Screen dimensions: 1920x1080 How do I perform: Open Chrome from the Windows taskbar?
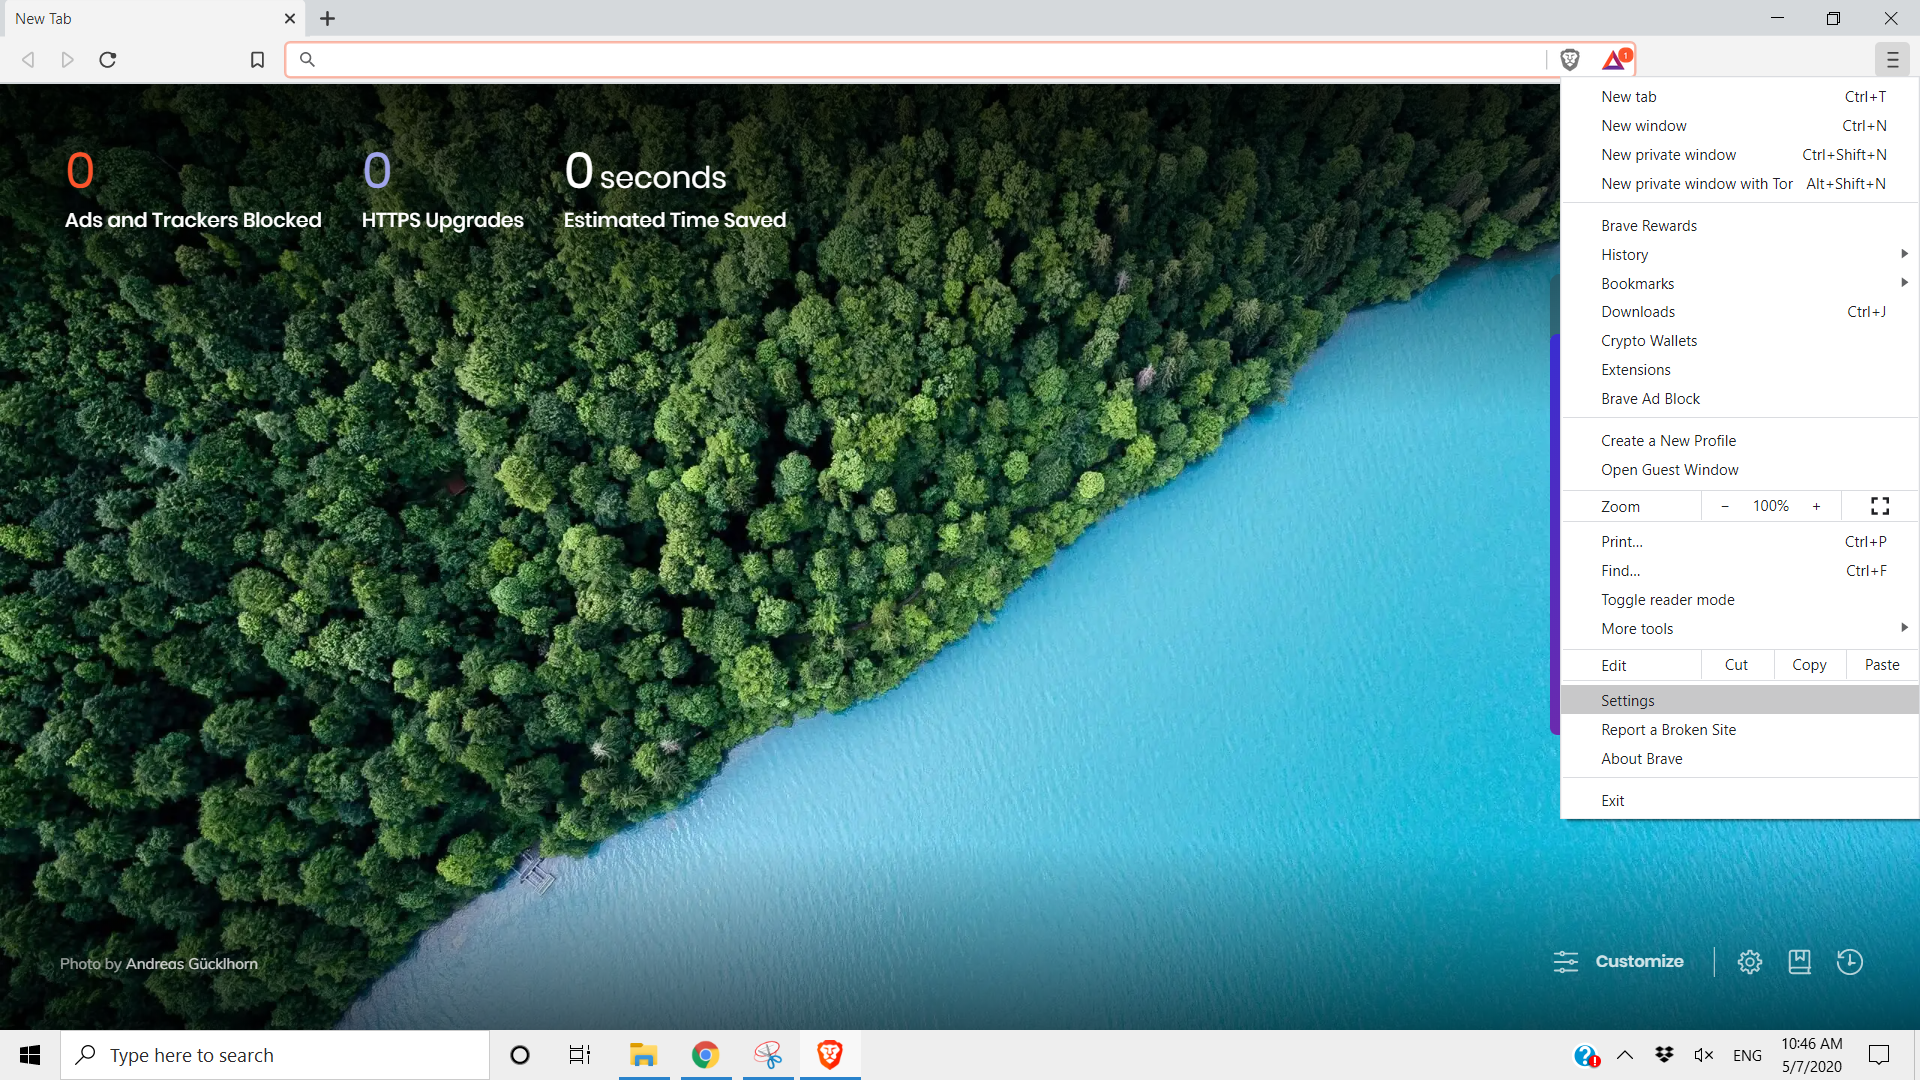point(705,1055)
